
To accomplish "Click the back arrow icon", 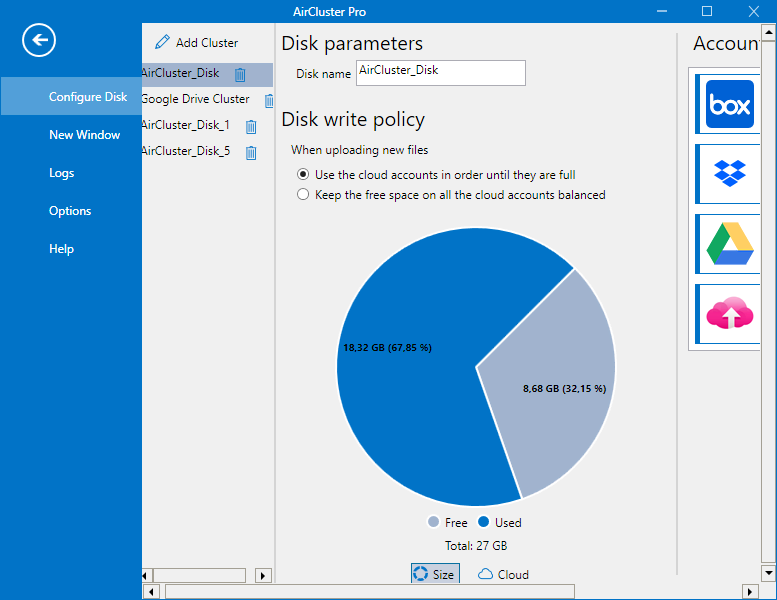I will [x=39, y=40].
